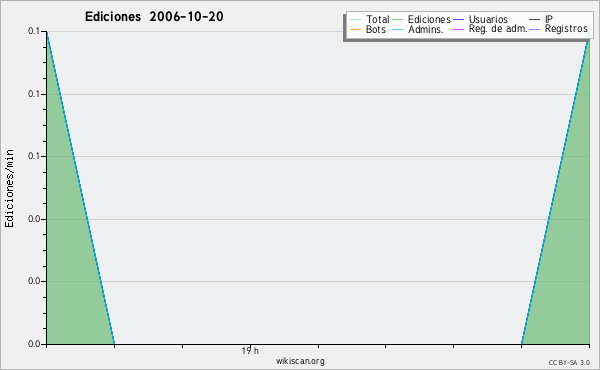Viewport: 600px width, 370px height.
Task: Click the CC BY-SA 3.0 license text
Action: [569, 363]
